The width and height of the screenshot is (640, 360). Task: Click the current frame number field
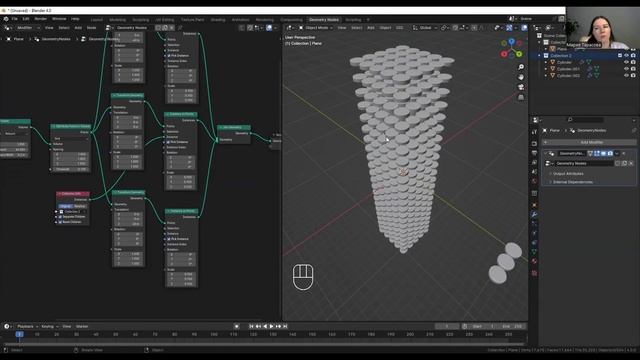(447, 326)
